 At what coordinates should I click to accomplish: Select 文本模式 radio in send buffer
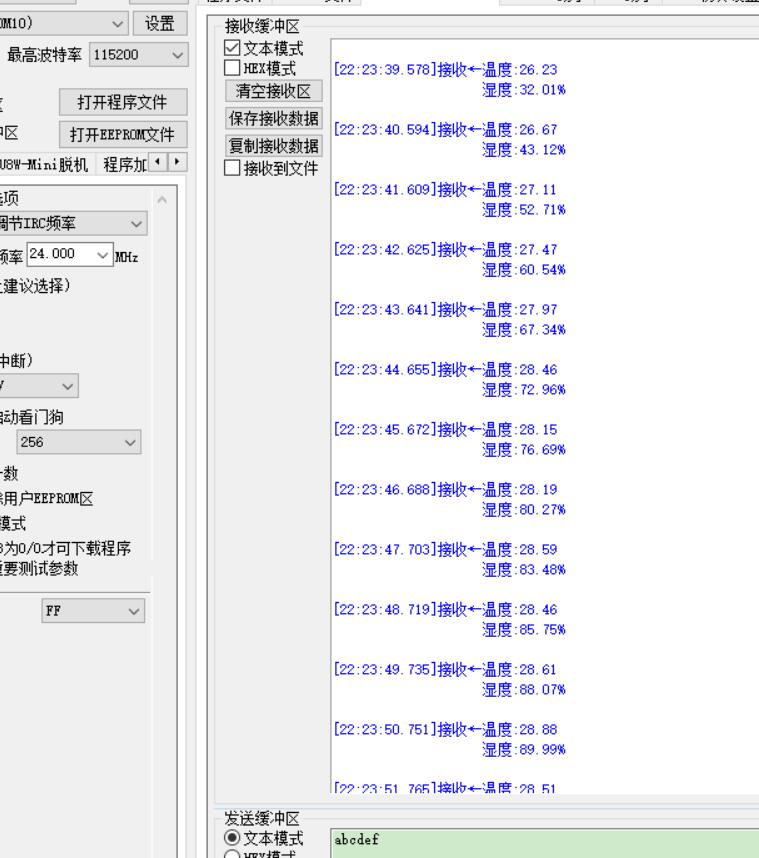click(232, 838)
